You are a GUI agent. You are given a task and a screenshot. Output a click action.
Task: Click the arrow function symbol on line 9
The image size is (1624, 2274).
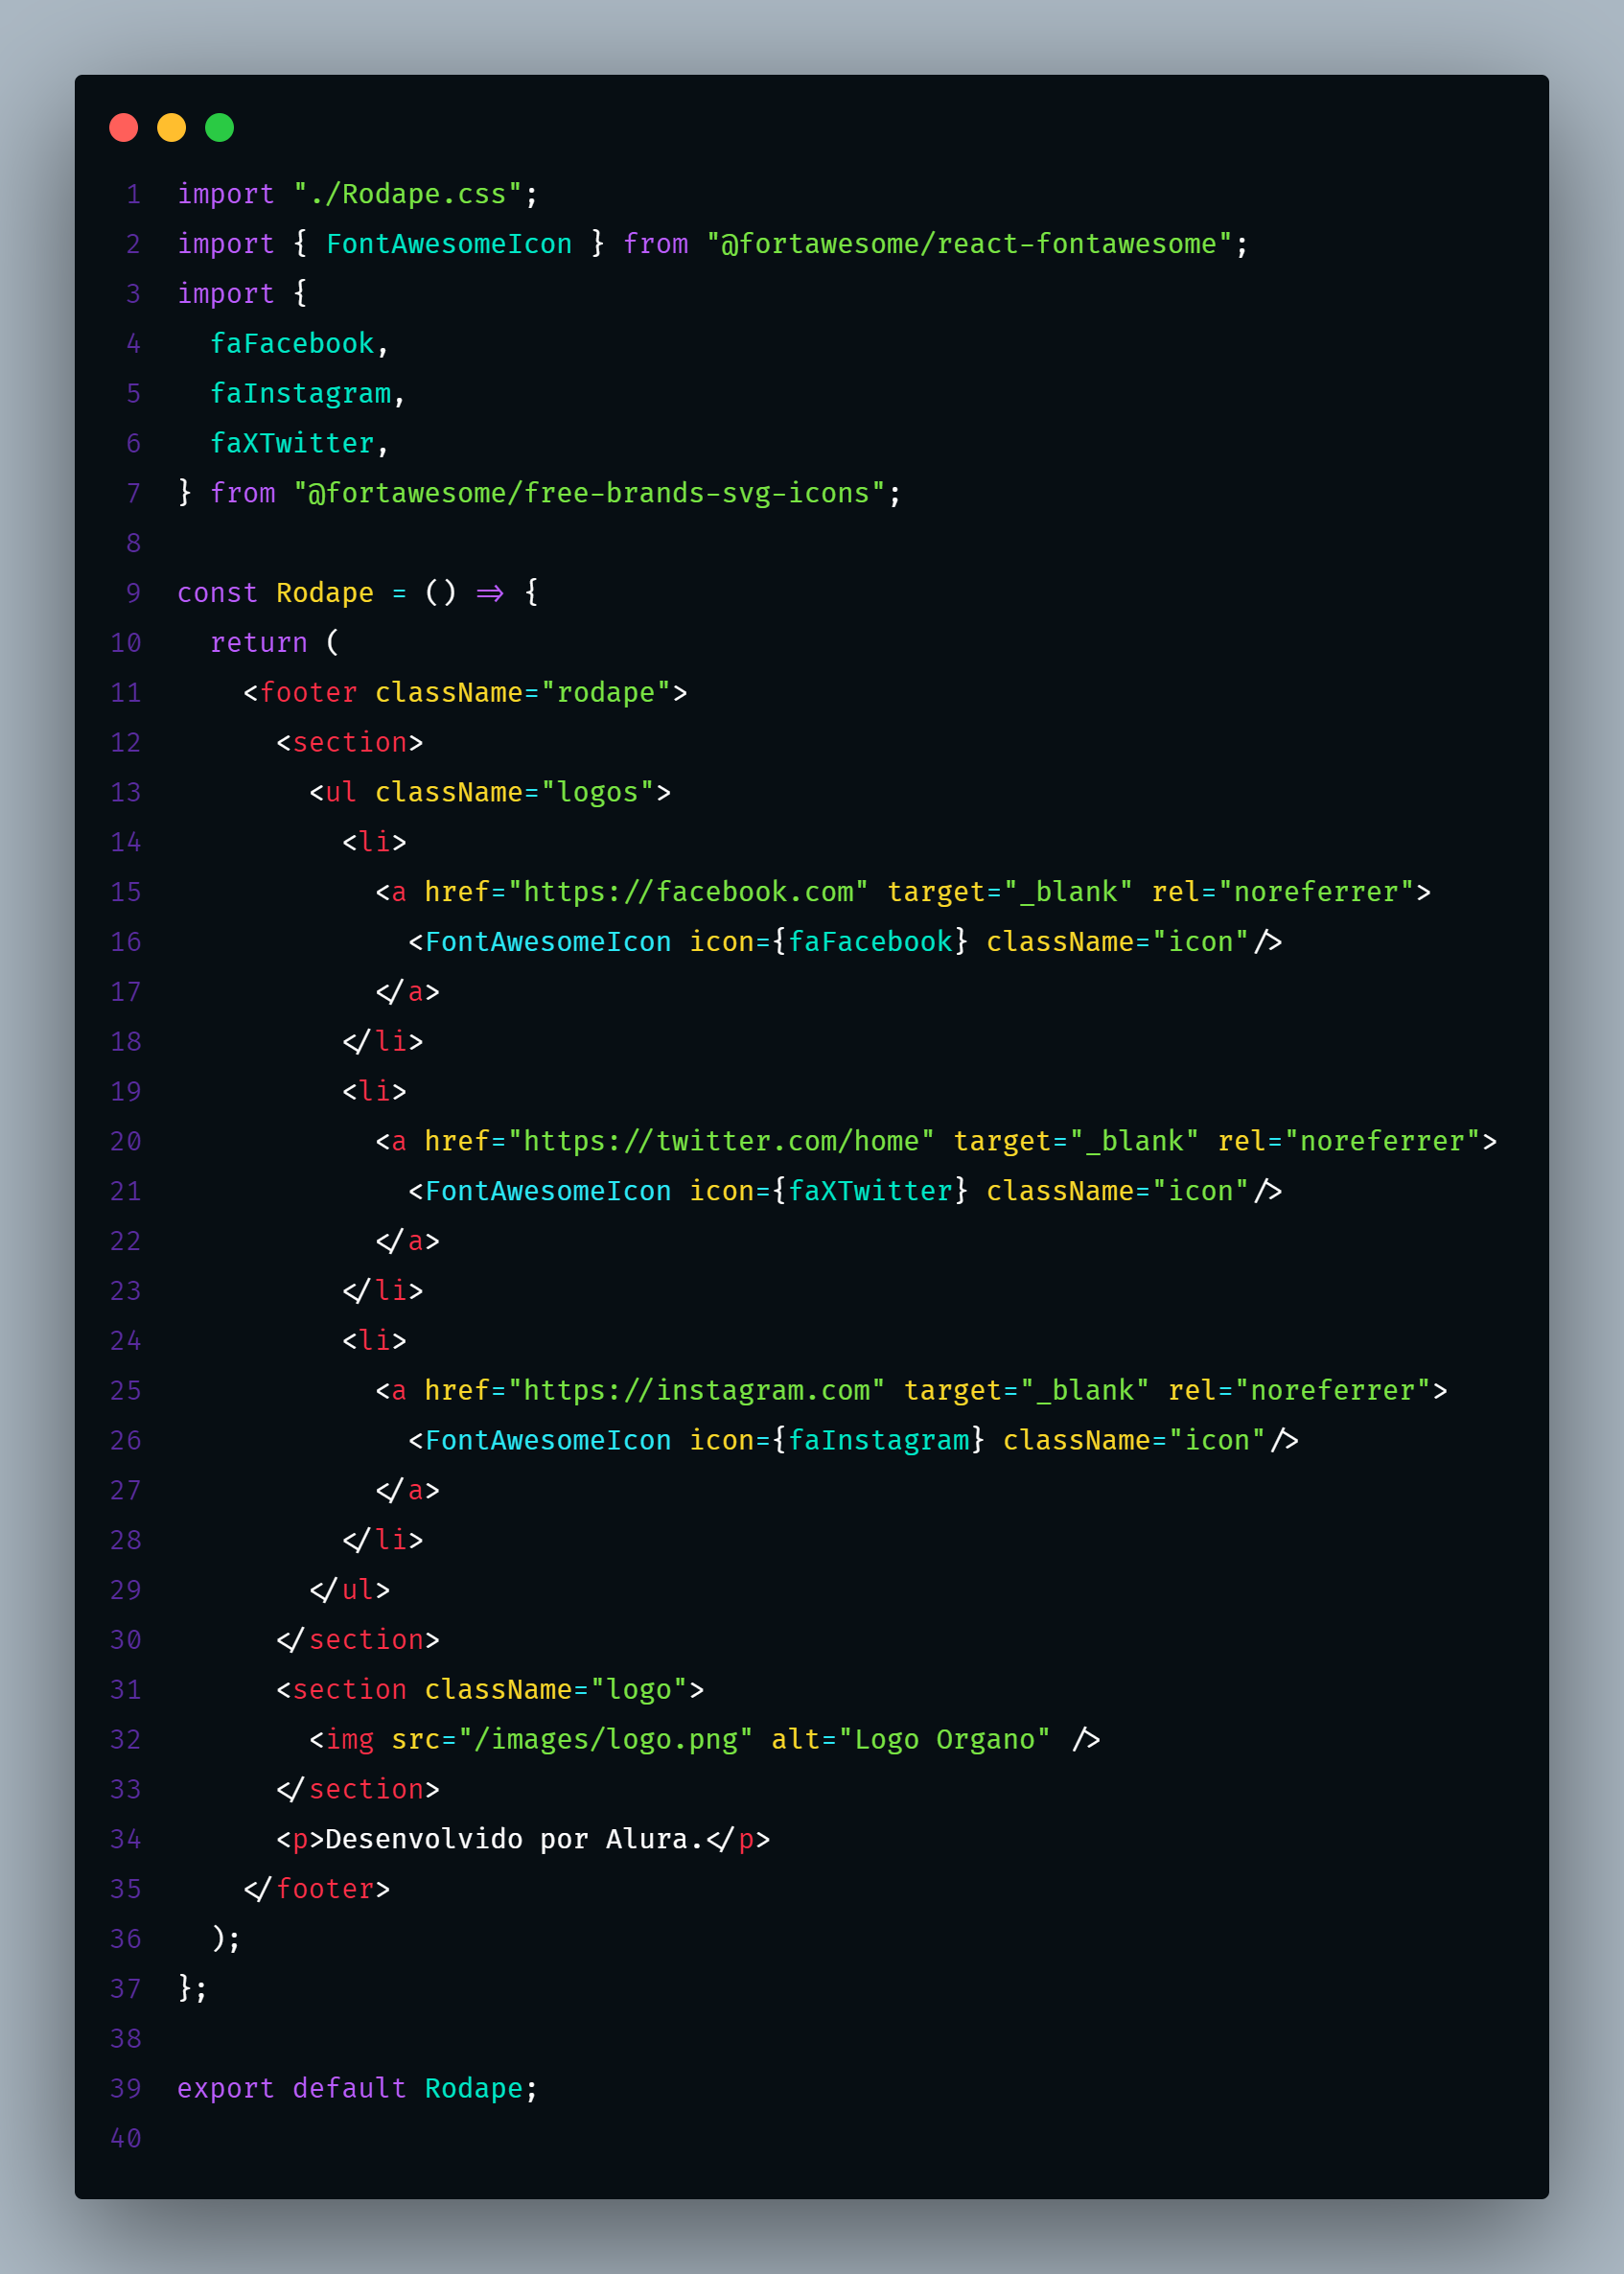click(490, 593)
